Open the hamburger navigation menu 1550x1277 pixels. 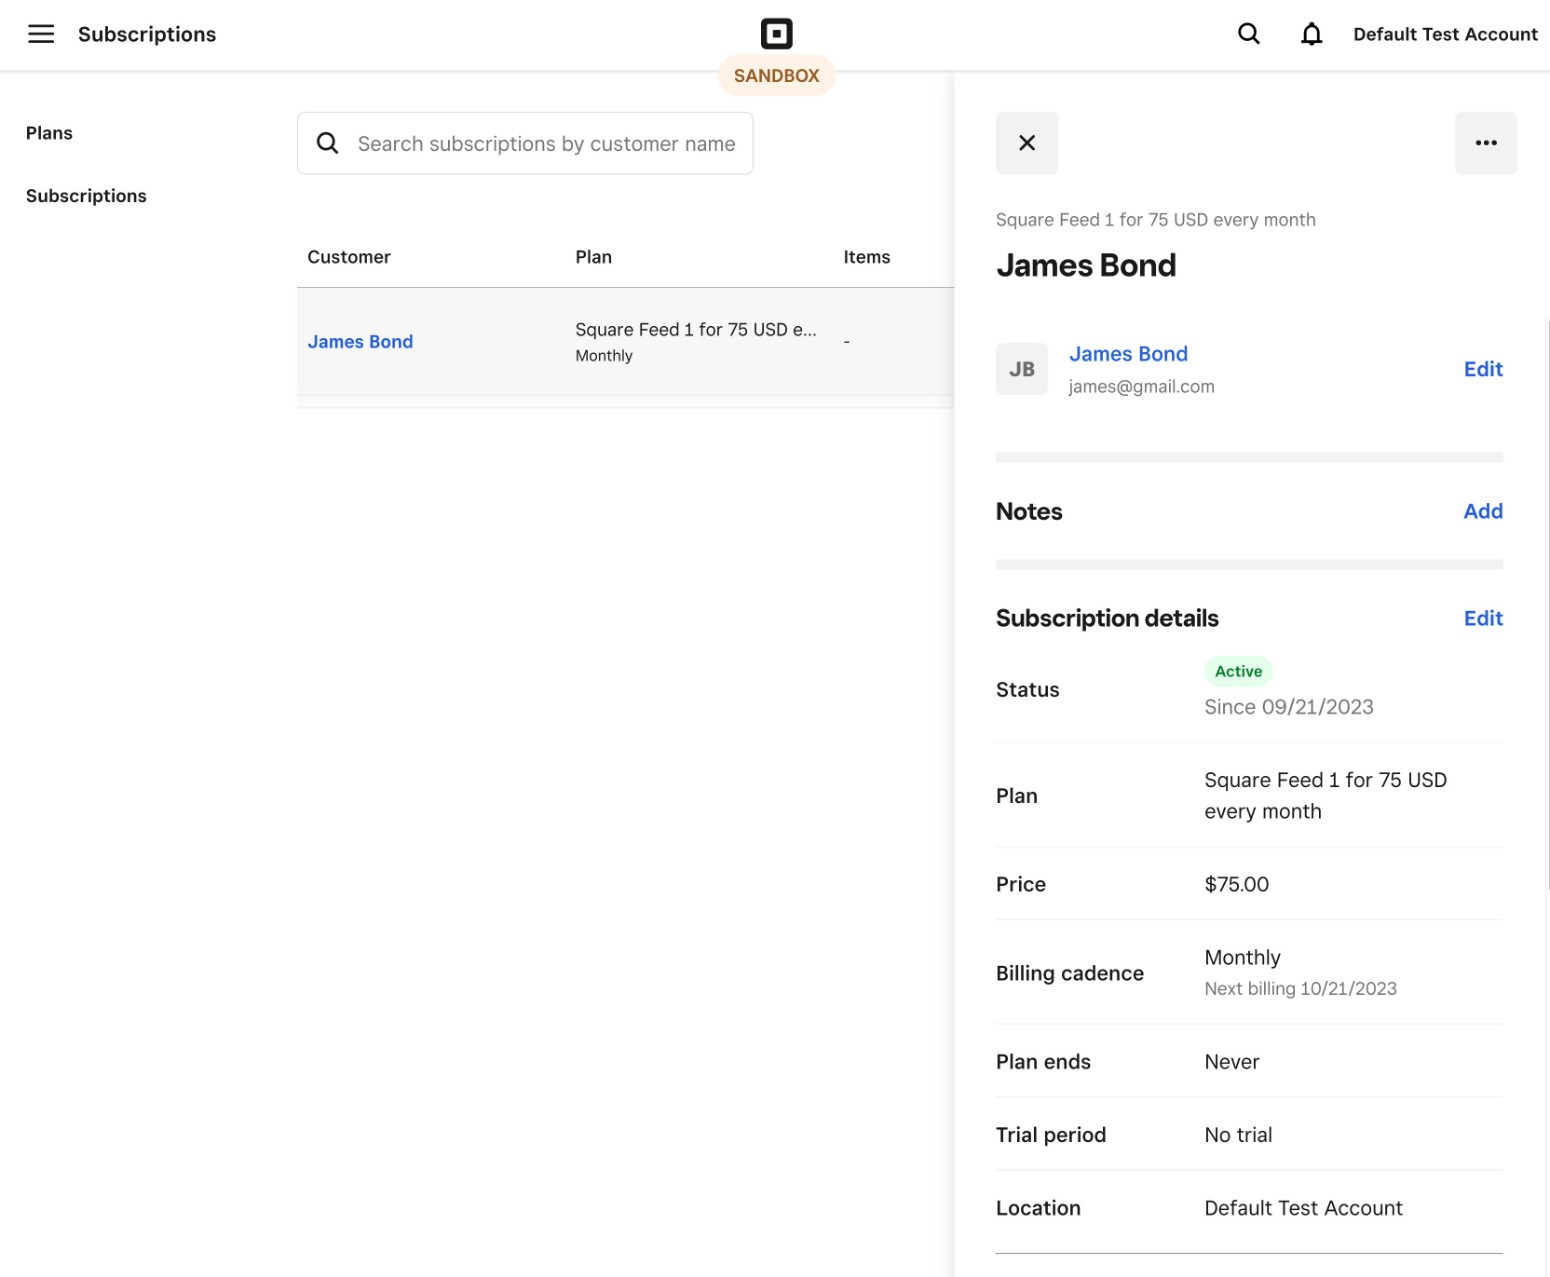(41, 34)
